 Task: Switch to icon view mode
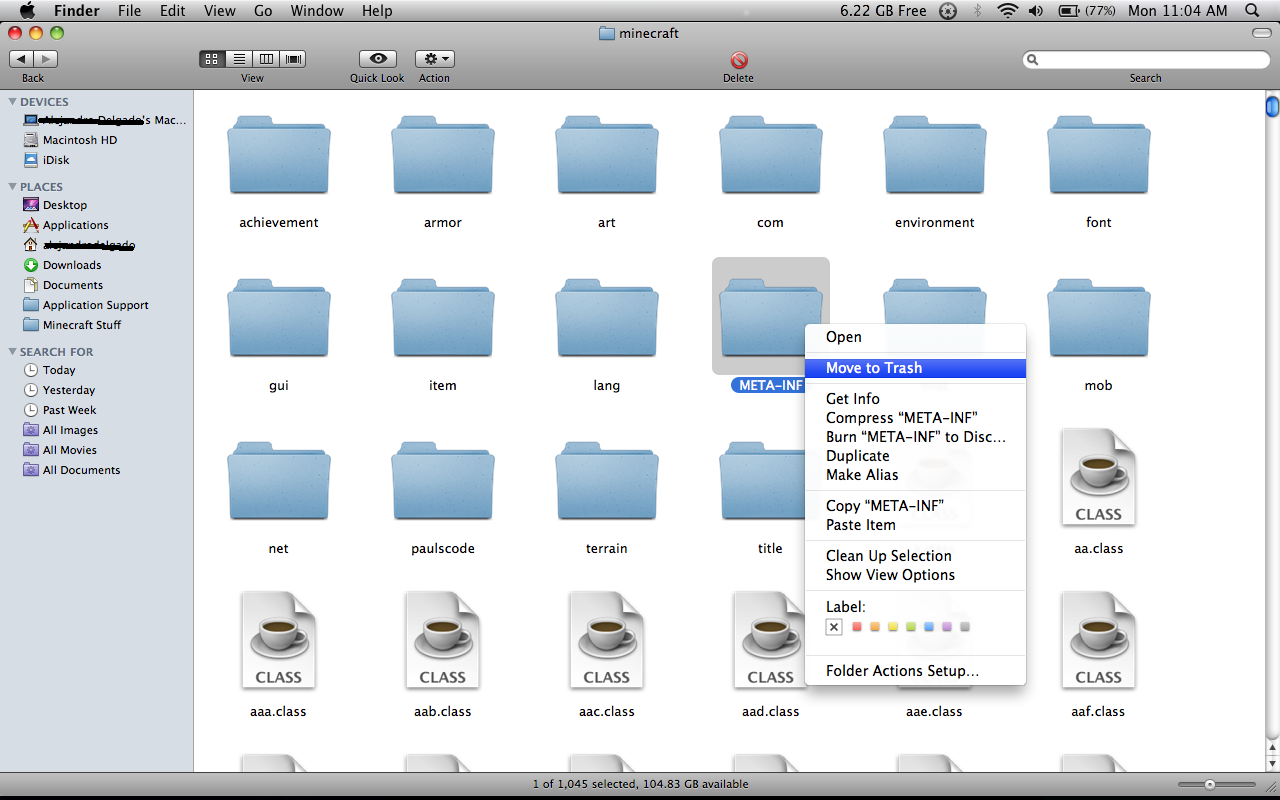coord(212,59)
